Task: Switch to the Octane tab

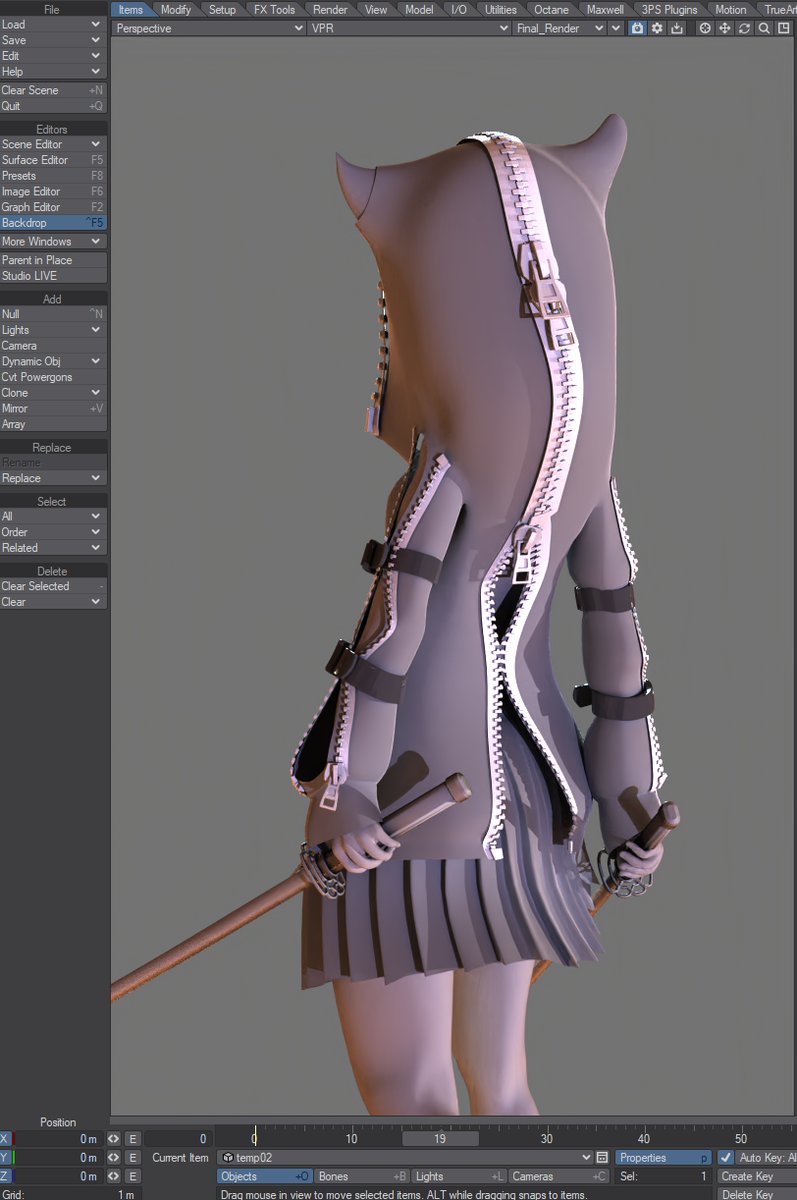Action: (x=551, y=9)
